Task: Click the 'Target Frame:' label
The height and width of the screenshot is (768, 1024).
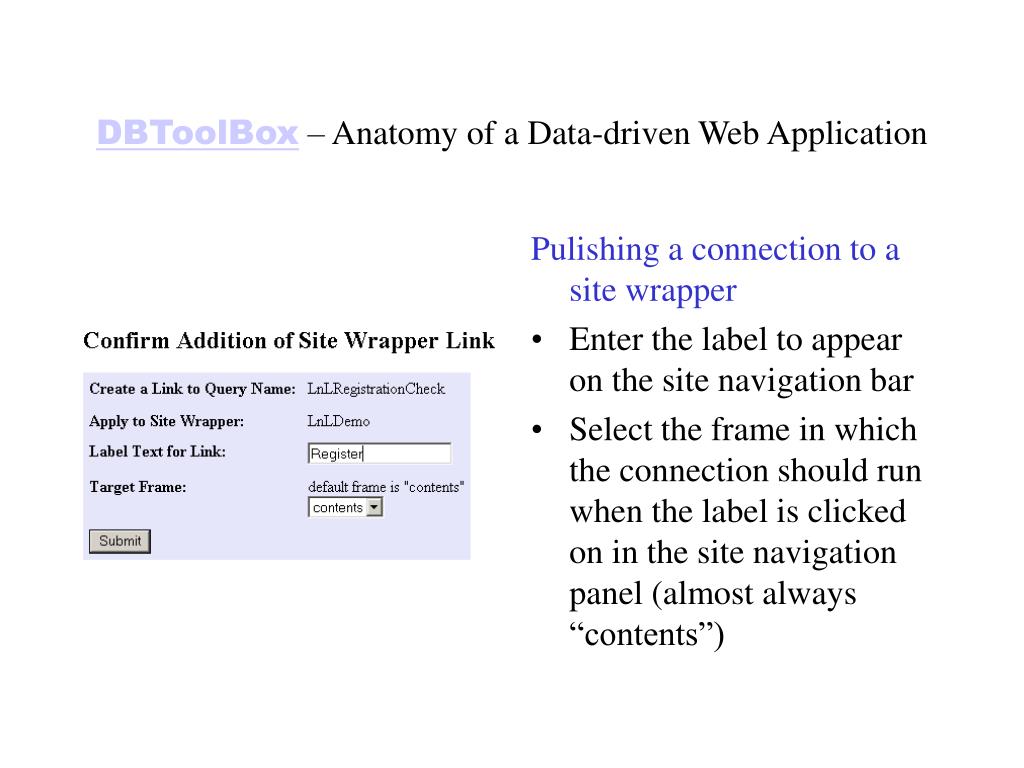Action: pyautogui.click(x=138, y=487)
